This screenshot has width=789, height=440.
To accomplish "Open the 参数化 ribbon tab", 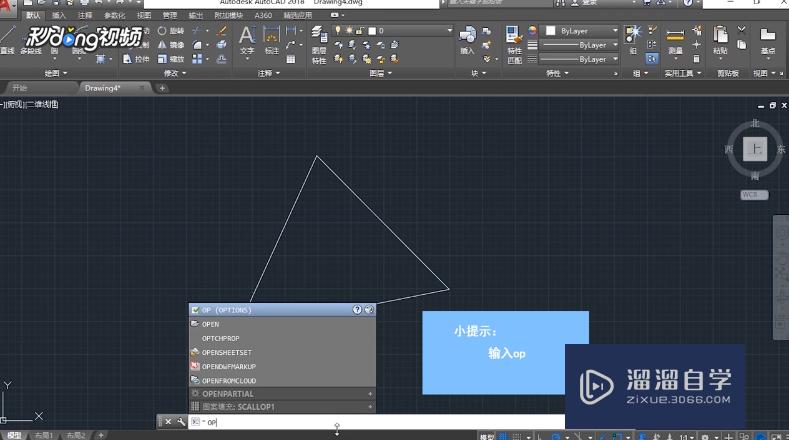I will pos(114,16).
